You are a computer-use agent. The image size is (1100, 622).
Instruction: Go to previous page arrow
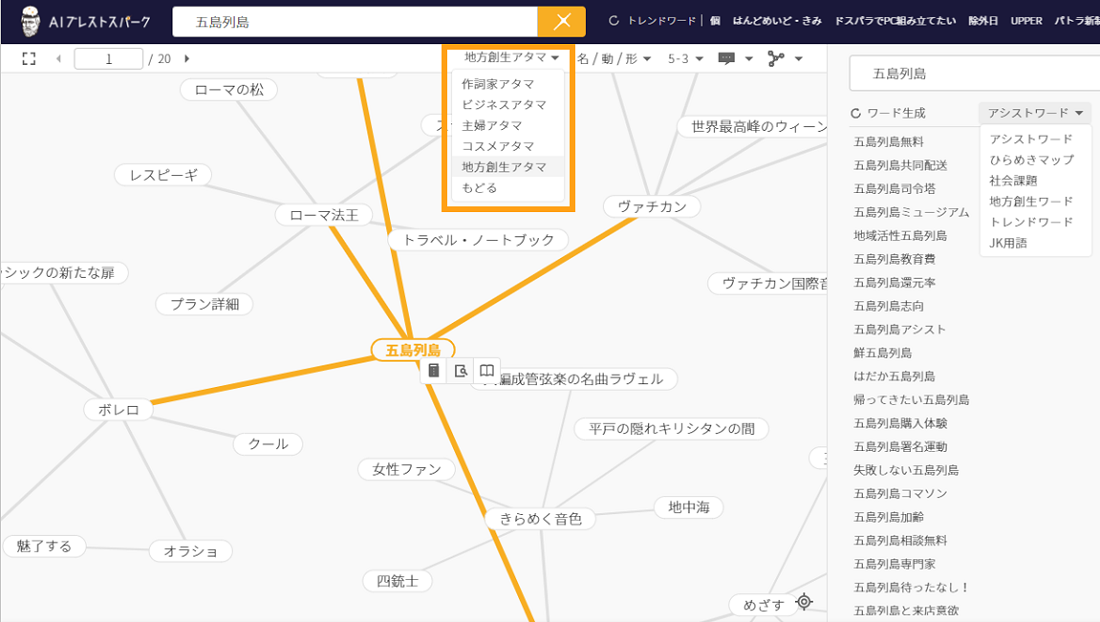click(59, 59)
